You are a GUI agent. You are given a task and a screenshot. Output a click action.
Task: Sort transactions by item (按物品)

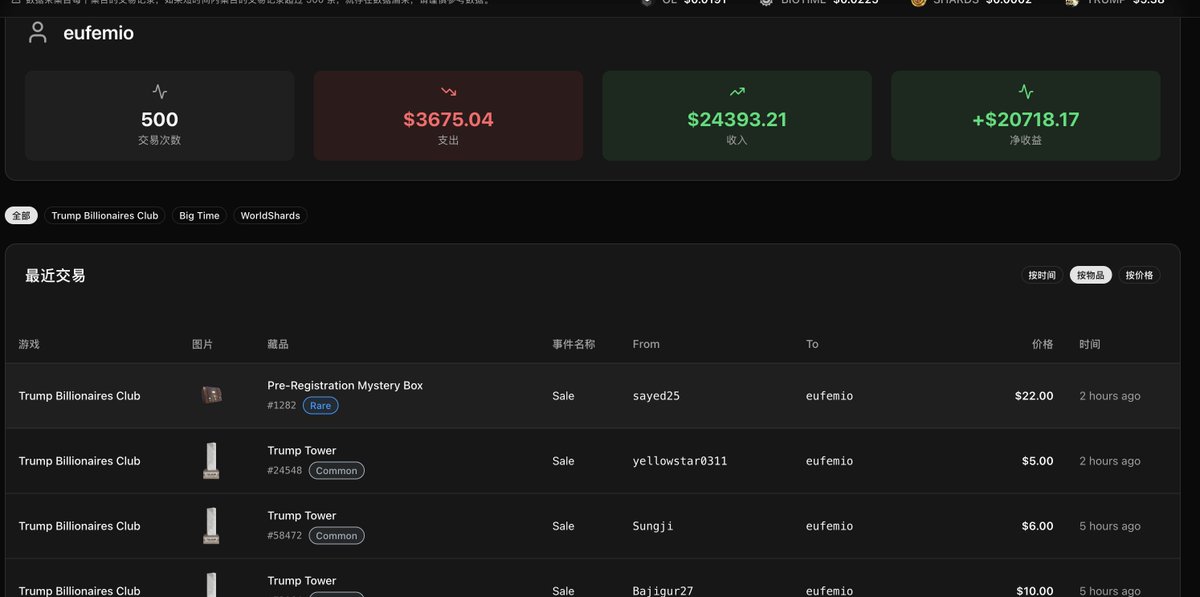click(x=1091, y=275)
